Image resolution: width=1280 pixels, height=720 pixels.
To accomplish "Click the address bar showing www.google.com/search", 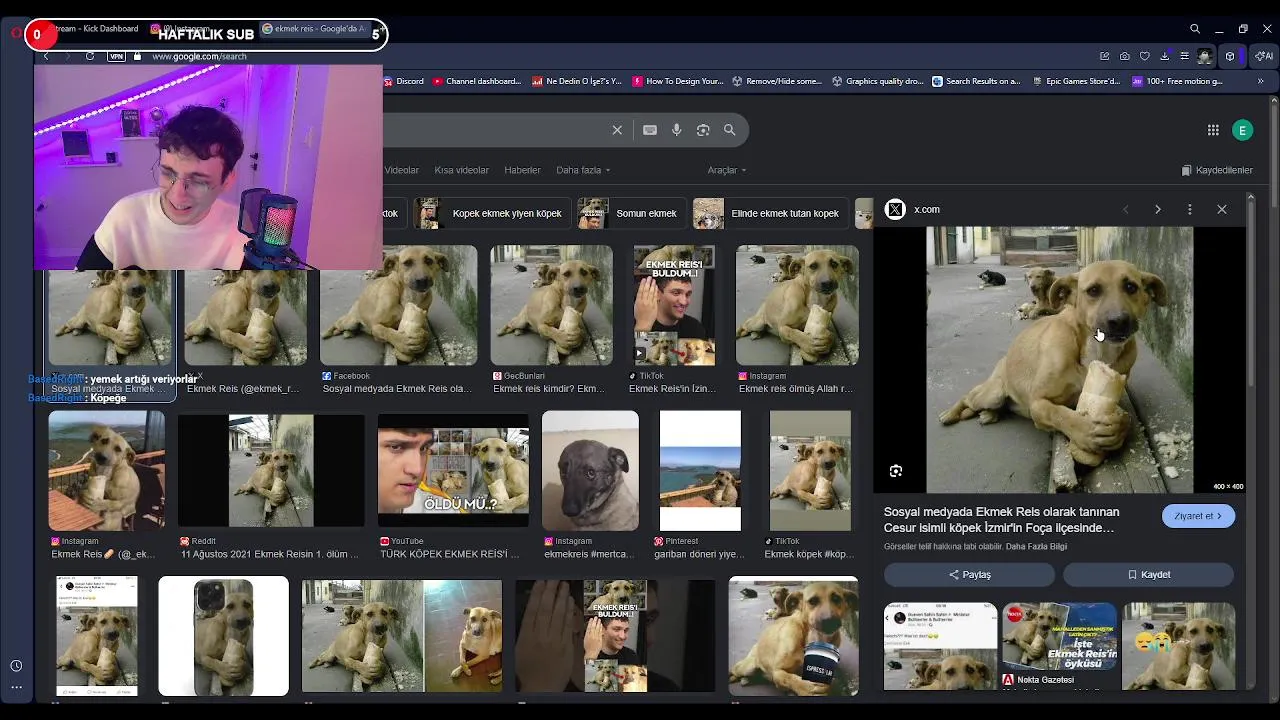I will [x=199, y=56].
